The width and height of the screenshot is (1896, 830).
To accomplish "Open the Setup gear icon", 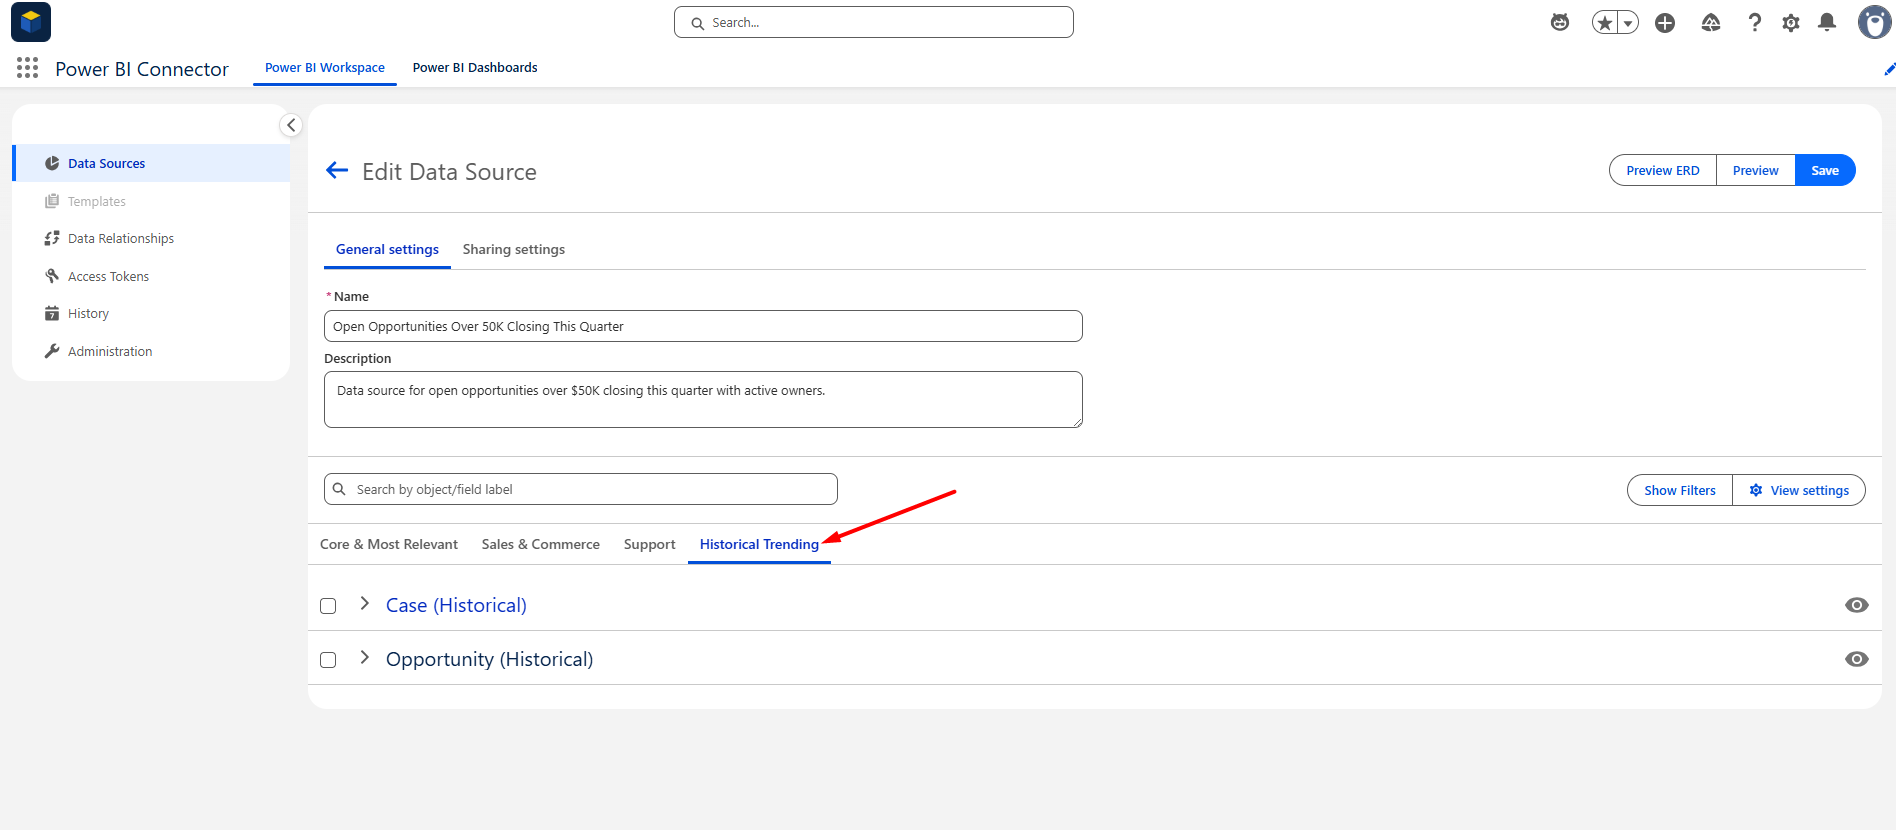I will pyautogui.click(x=1791, y=23).
